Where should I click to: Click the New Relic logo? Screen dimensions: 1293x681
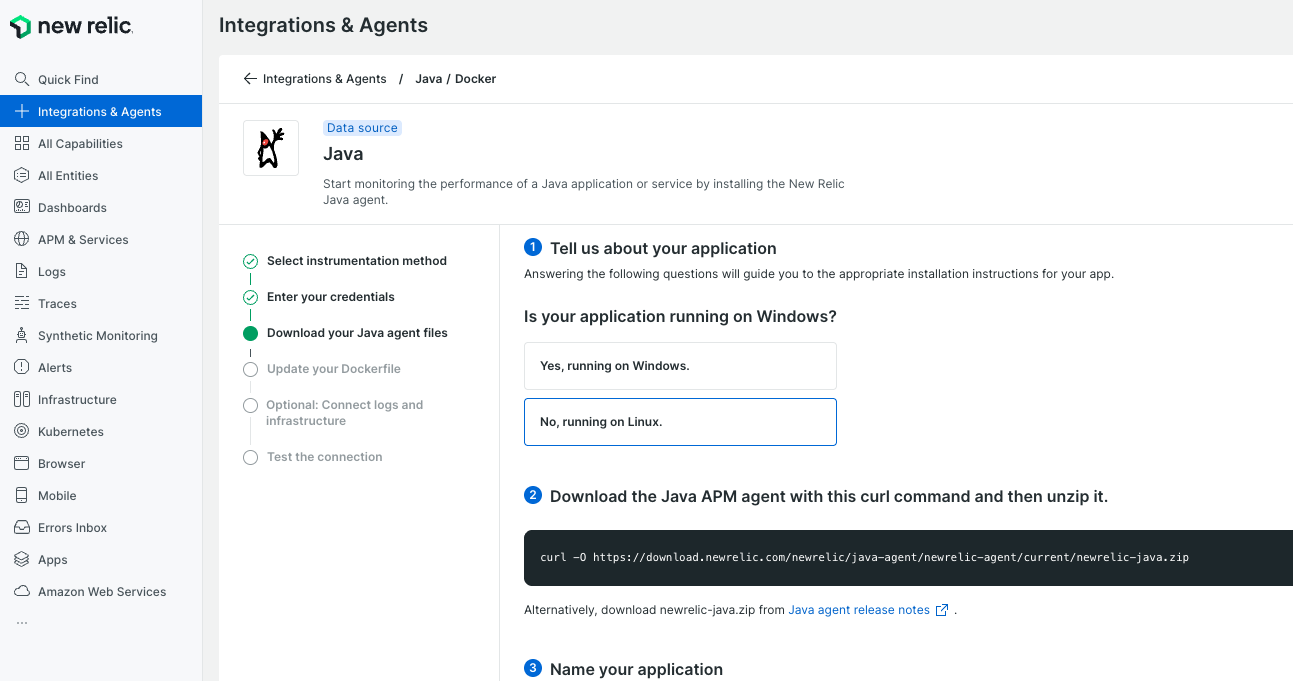pyautogui.click(x=71, y=26)
